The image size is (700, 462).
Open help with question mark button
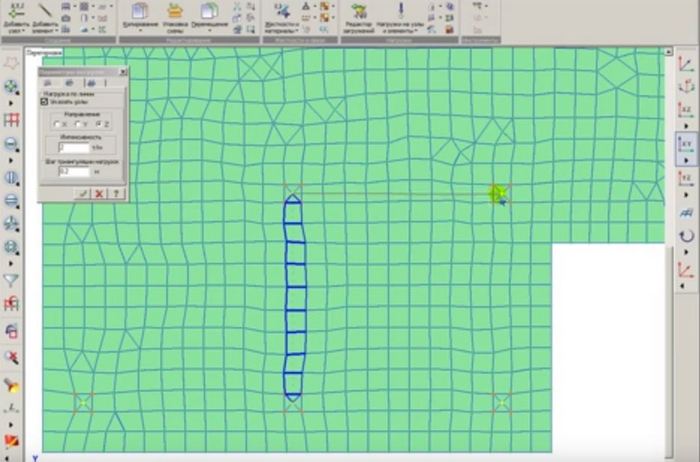pos(116,193)
